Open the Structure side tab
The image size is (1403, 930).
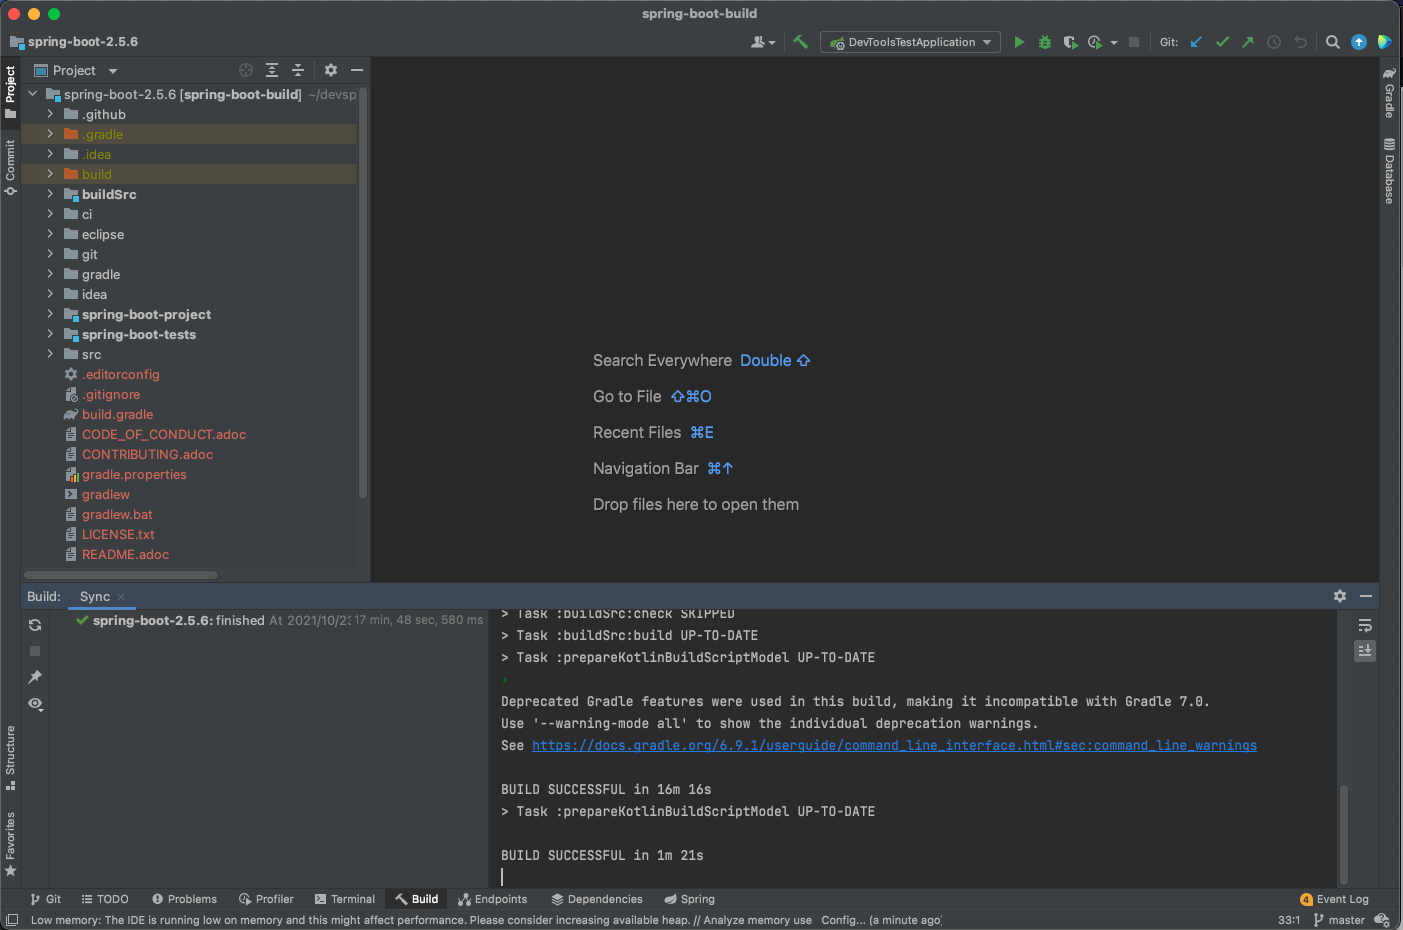click(10, 758)
